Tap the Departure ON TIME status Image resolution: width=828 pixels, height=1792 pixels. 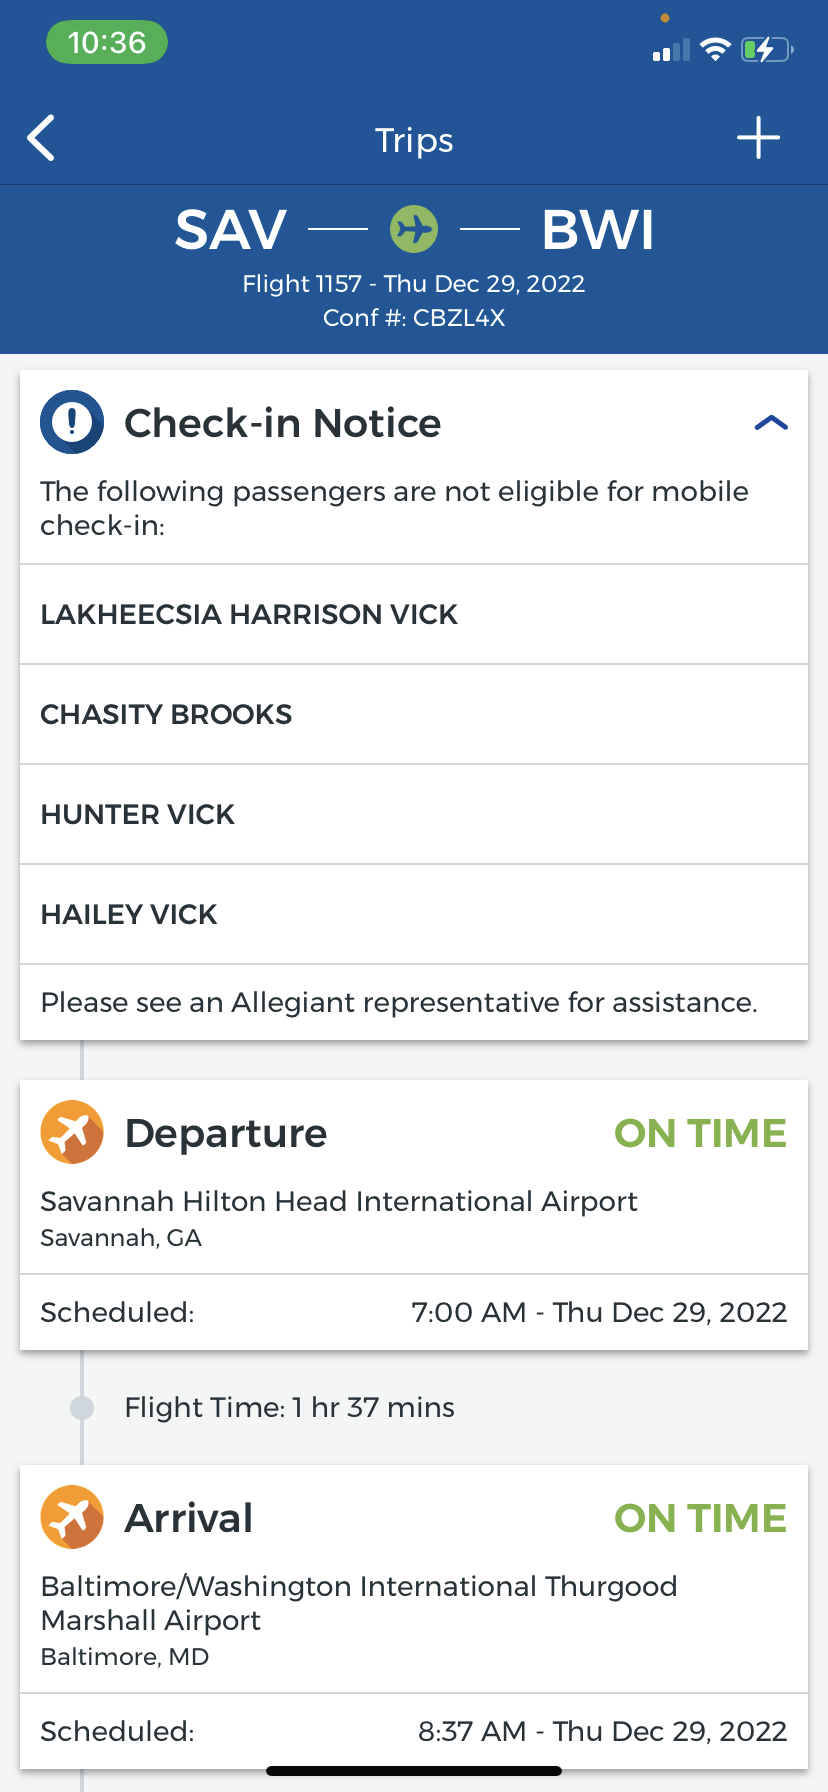[x=700, y=1133]
